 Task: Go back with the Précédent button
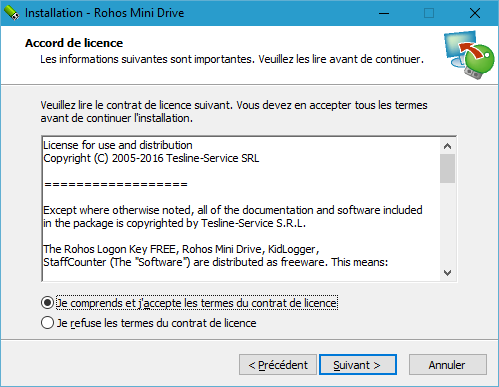pos(278,365)
